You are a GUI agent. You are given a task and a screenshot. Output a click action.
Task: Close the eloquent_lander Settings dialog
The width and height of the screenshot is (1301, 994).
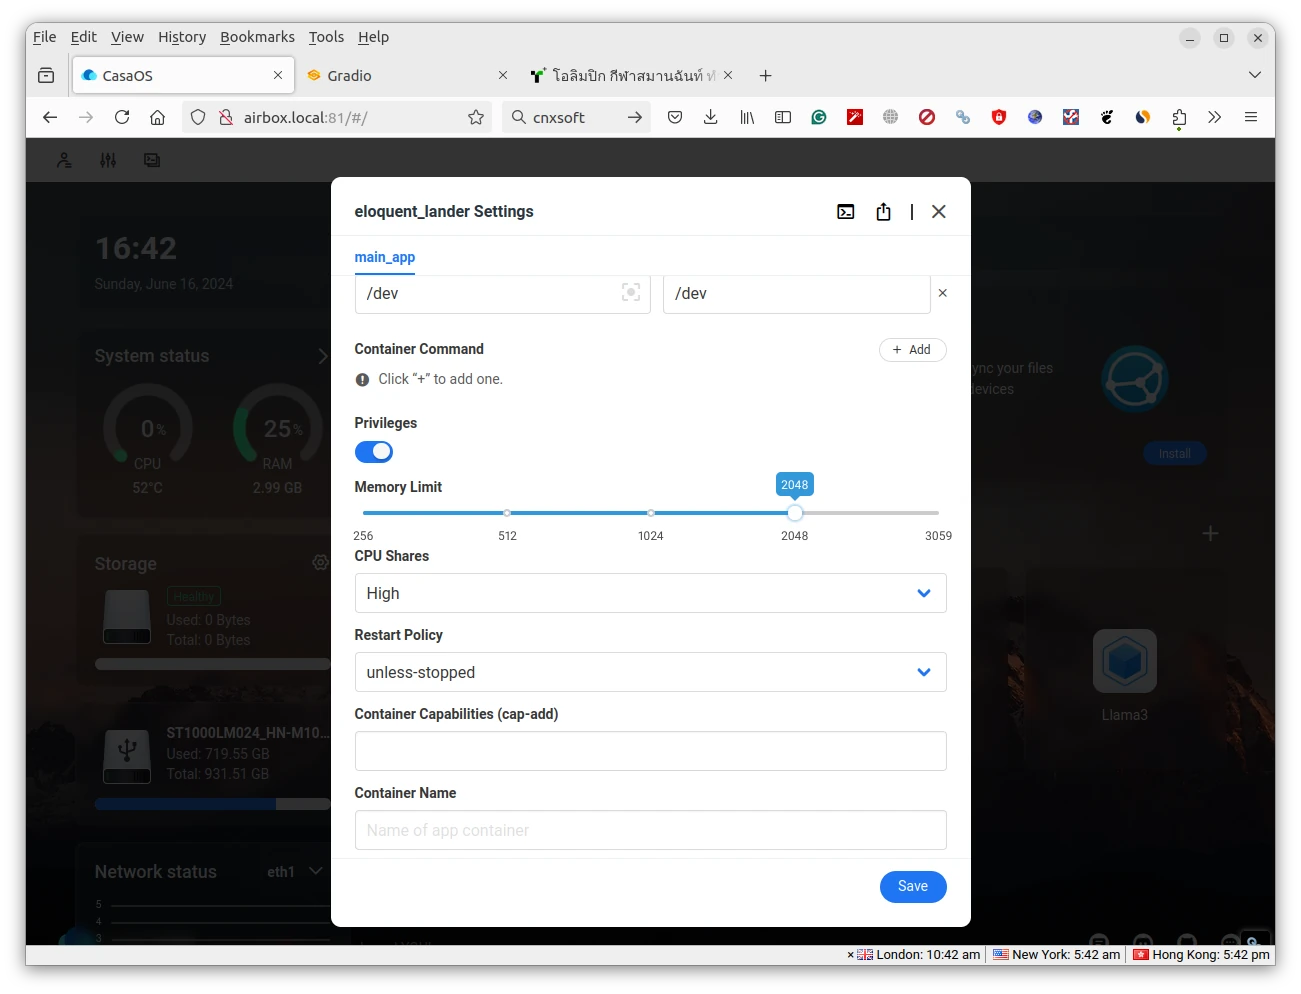pos(939,212)
